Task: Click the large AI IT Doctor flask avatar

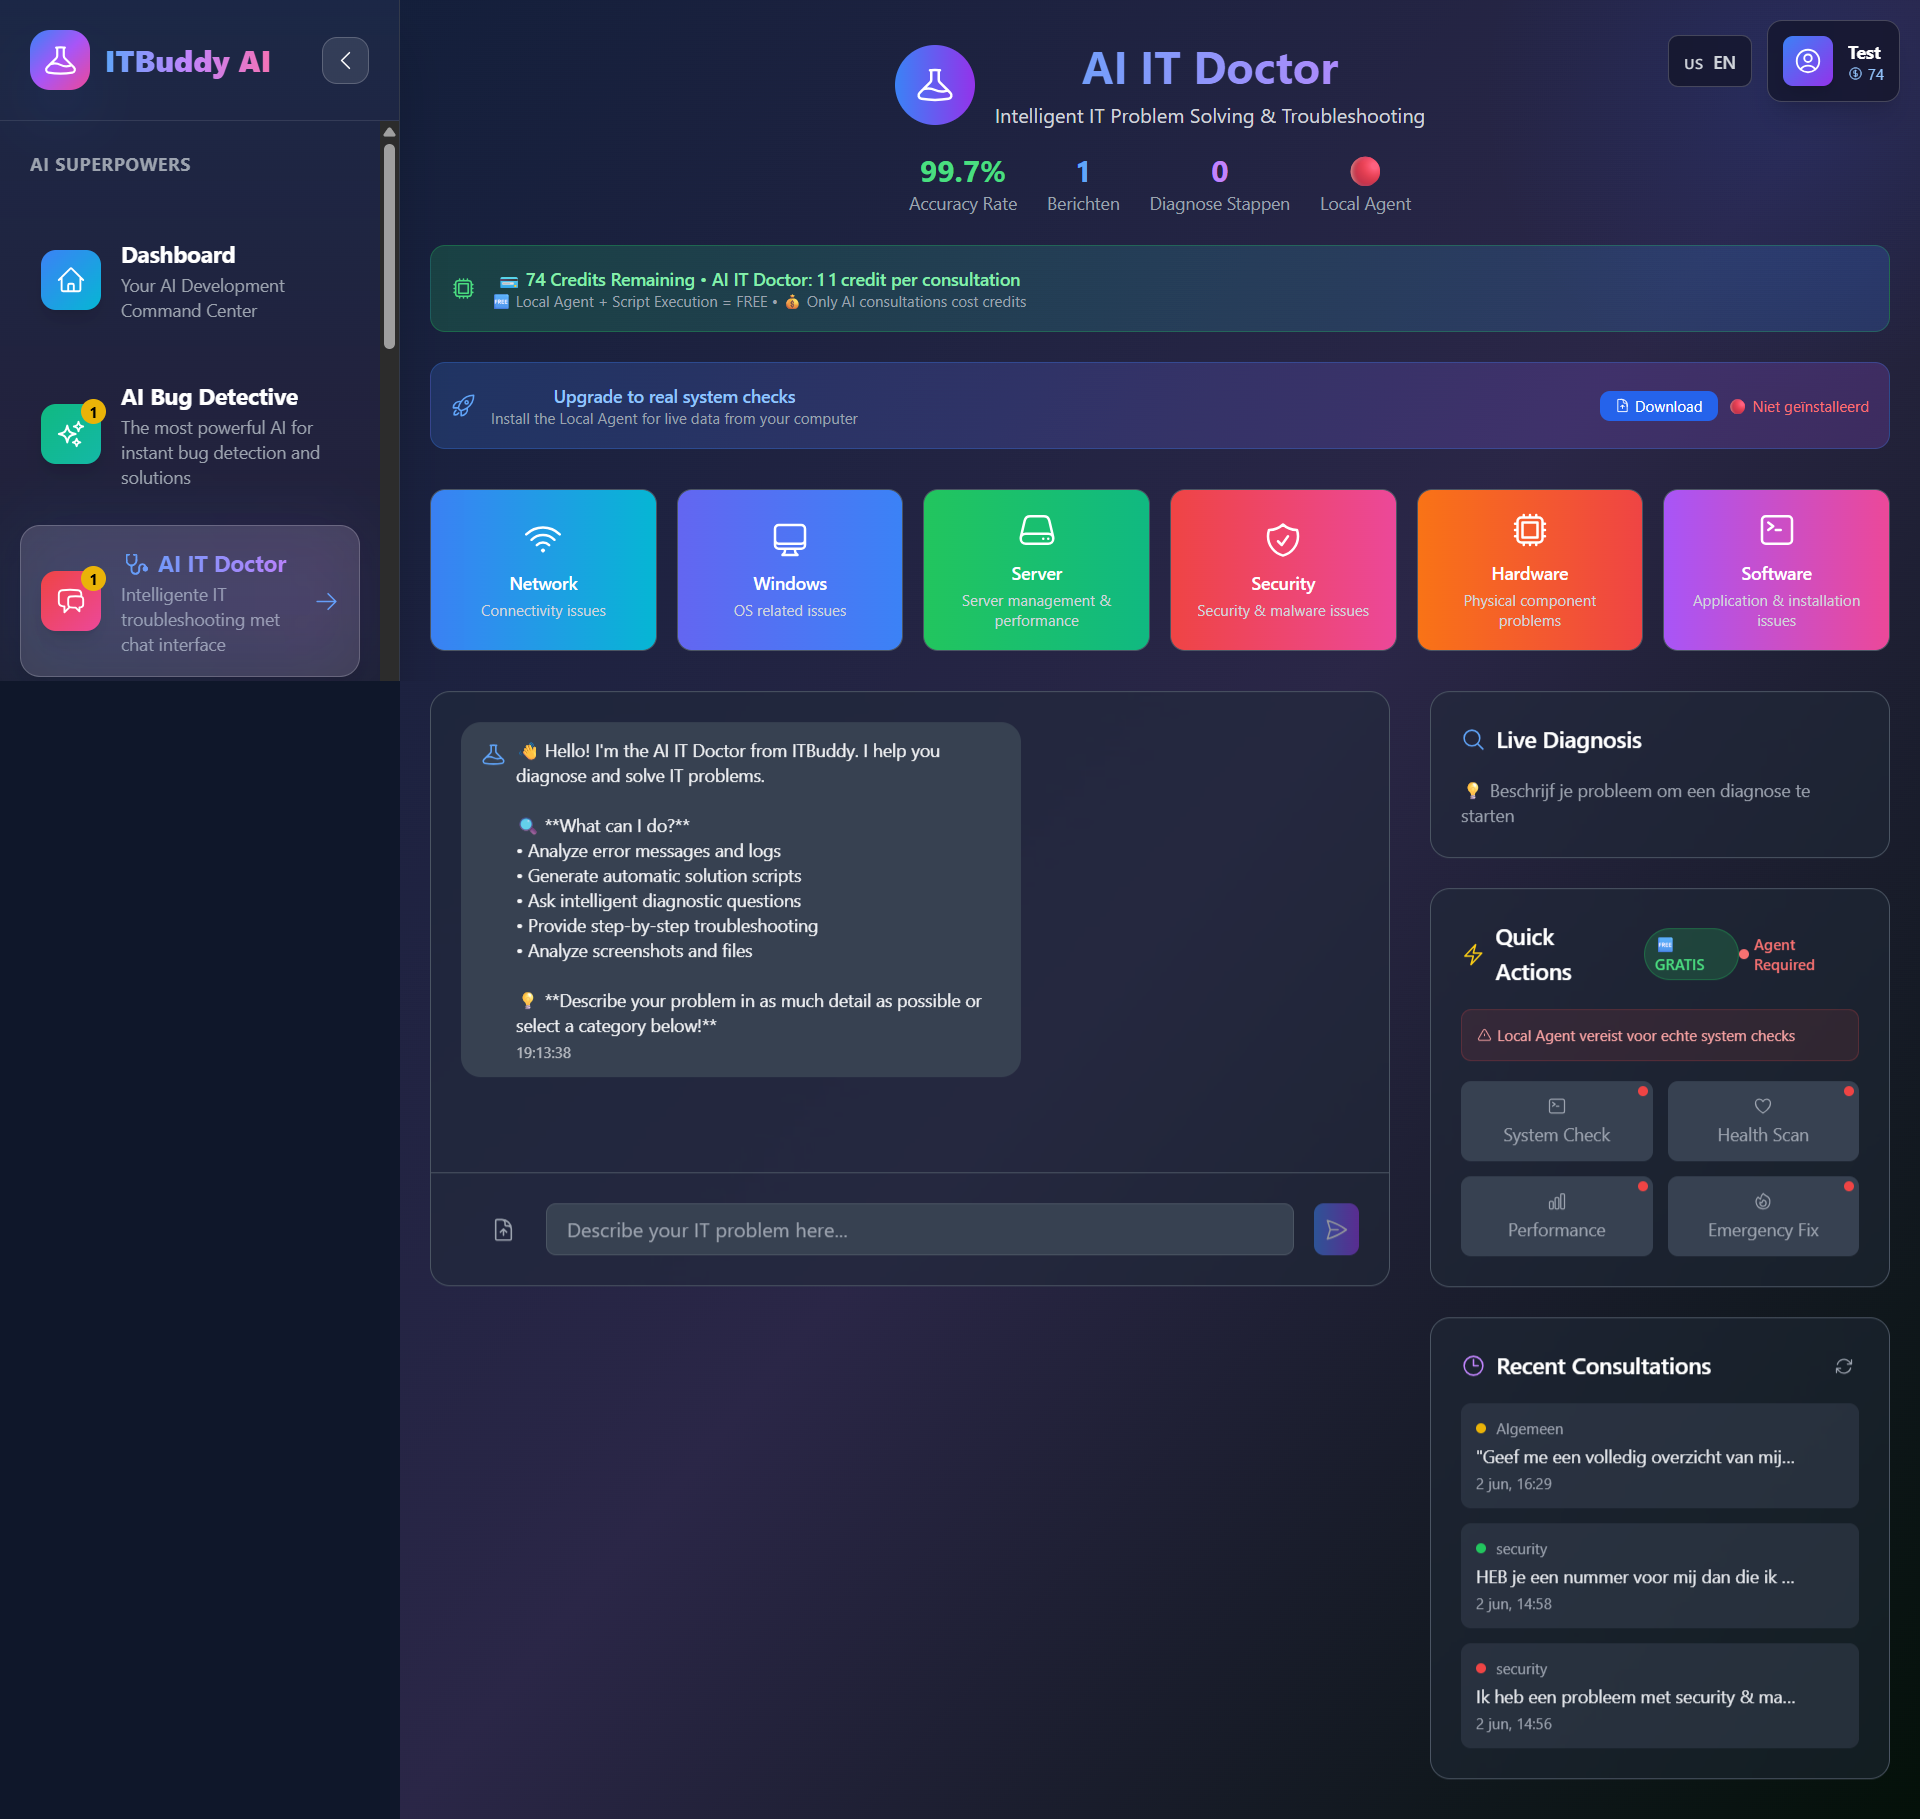Action: [935, 85]
